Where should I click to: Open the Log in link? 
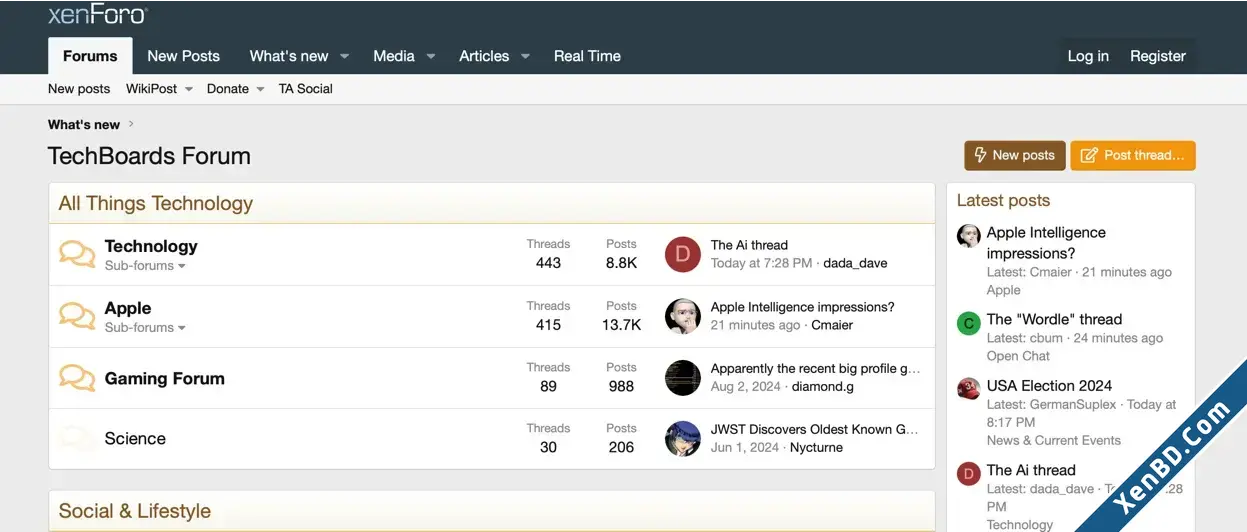1088,56
